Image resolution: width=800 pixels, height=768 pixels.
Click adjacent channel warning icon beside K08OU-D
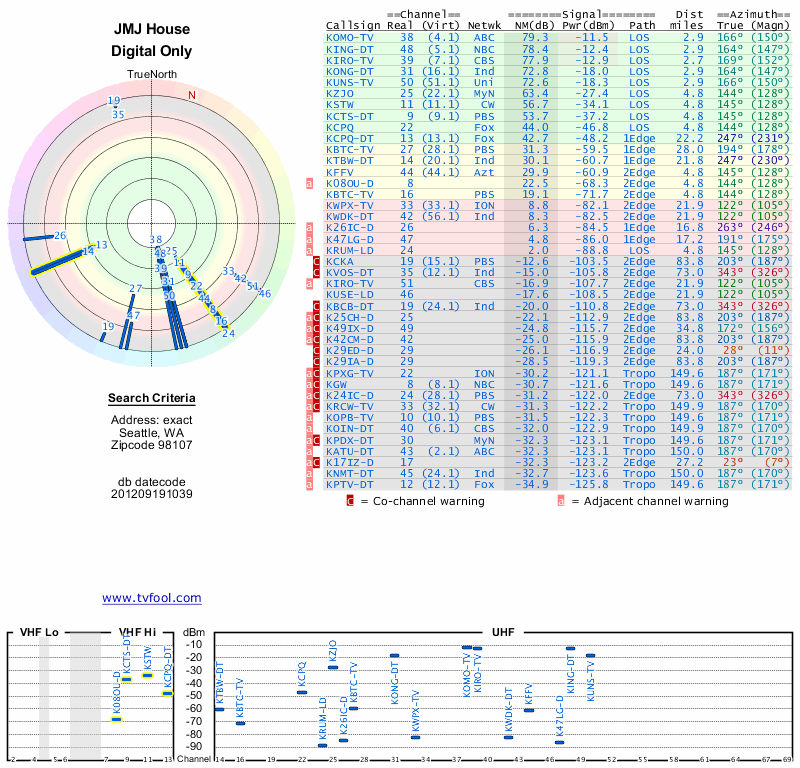pos(309,183)
